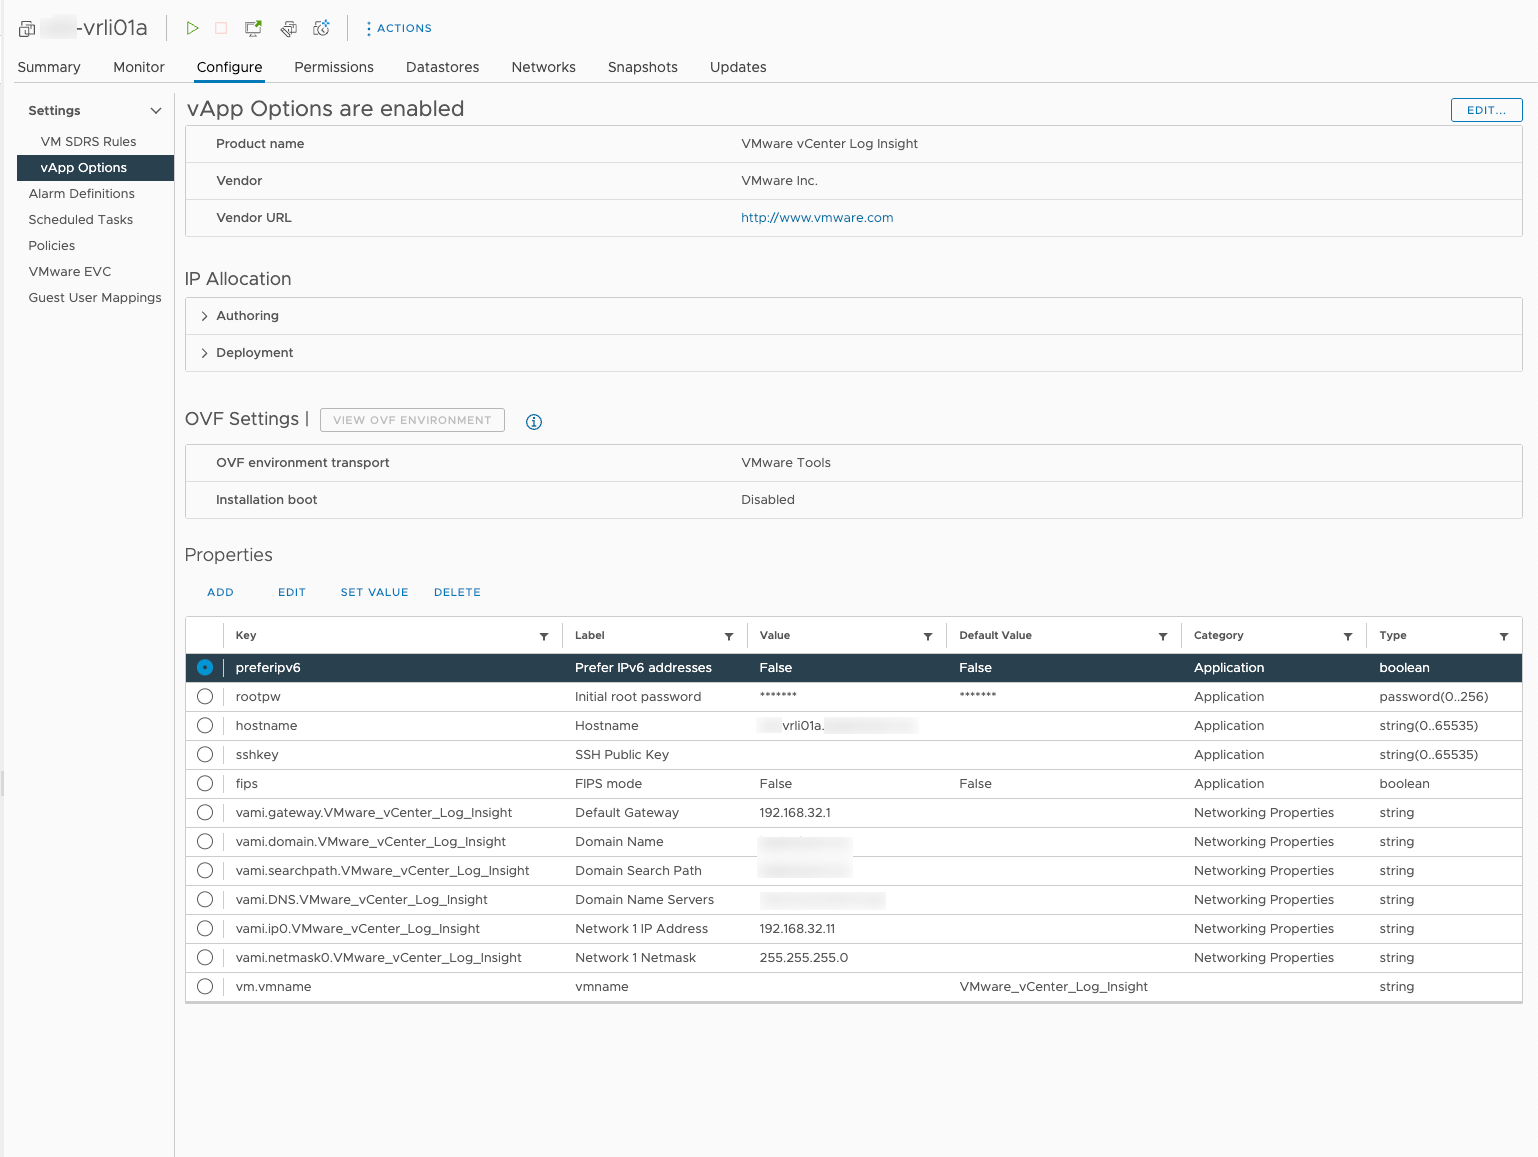Screen dimensions: 1538x1157
Task: Open the Permissions tab
Action: (x=334, y=67)
